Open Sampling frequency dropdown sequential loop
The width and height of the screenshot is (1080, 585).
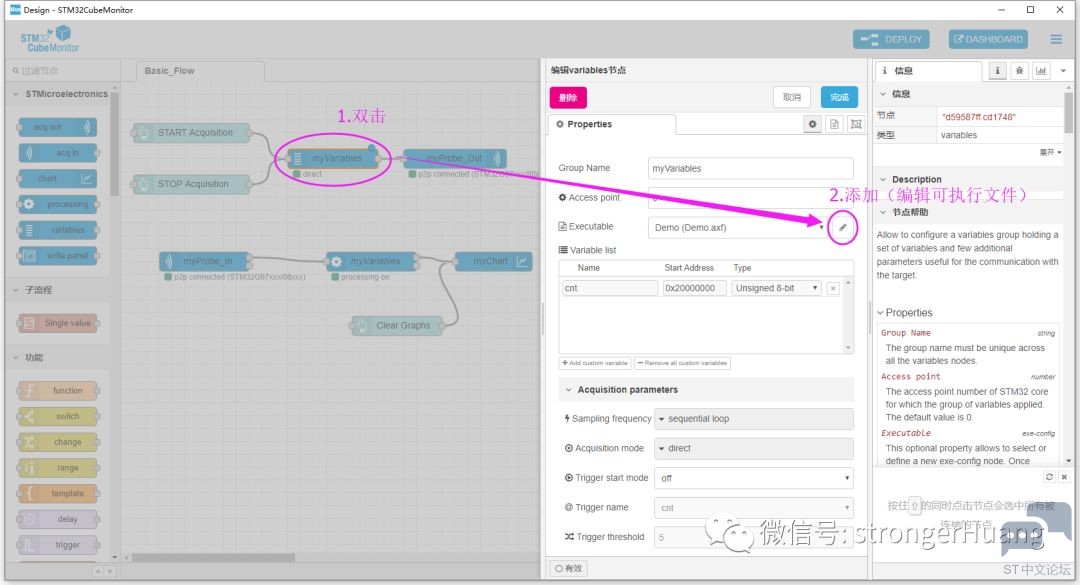pyautogui.click(x=754, y=419)
